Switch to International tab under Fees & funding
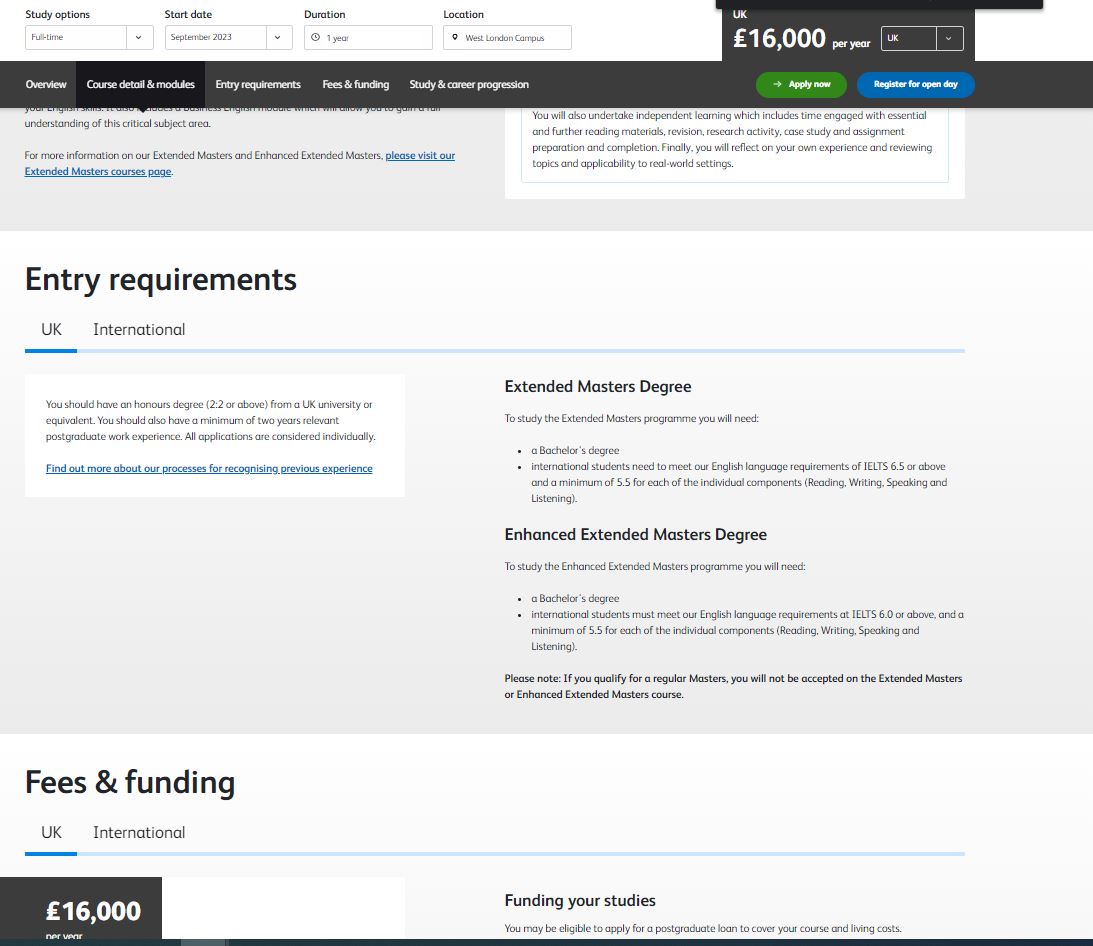Viewport: 1093px width, 946px height. click(139, 833)
